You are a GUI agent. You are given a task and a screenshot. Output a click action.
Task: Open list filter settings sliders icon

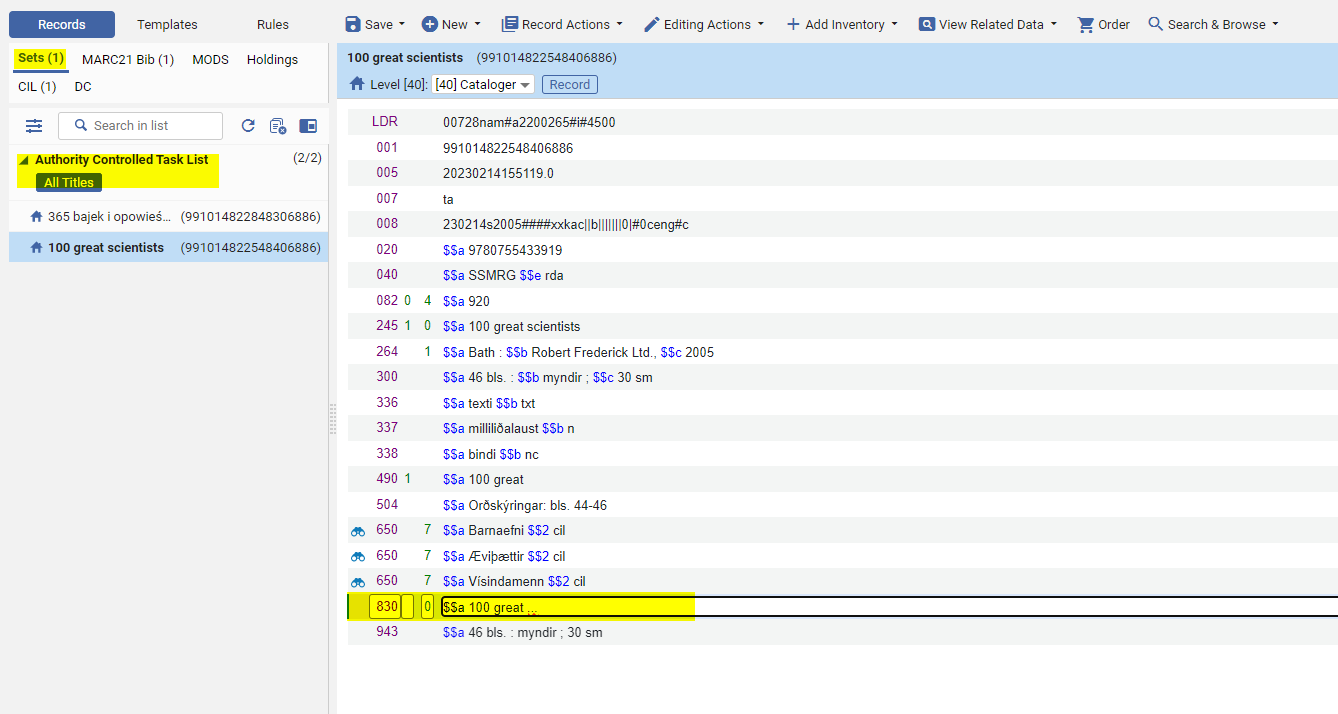34,126
